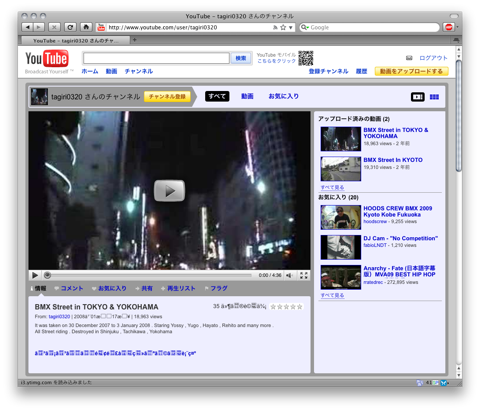Click the ログアウト logout link
The height and width of the screenshot is (411, 480).
[x=433, y=58]
